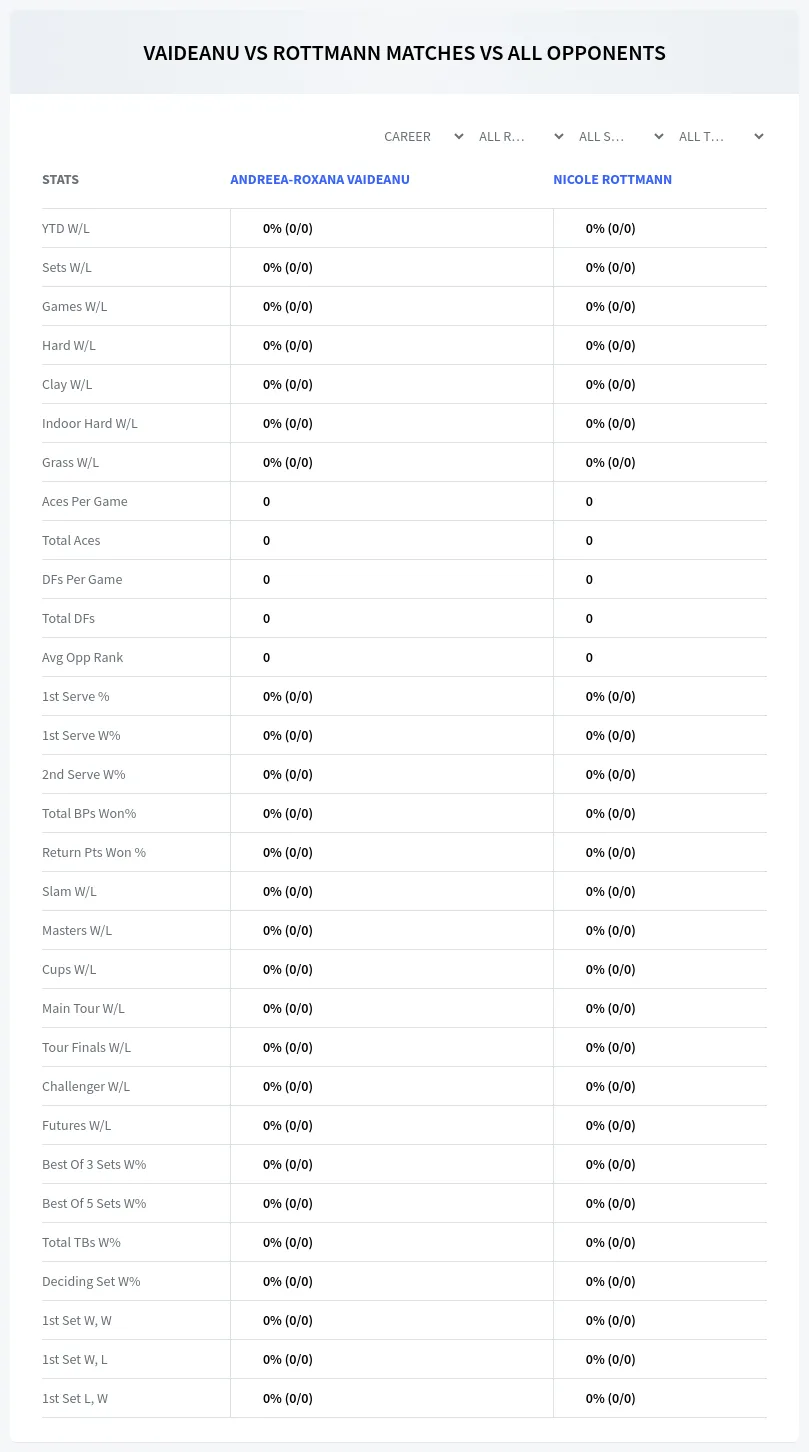Click the page title heading text
This screenshot has width=809, height=1452.
(404, 53)
